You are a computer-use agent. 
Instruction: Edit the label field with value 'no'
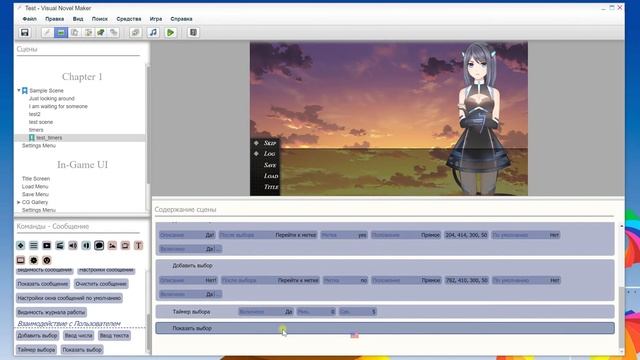click(345, 280)
